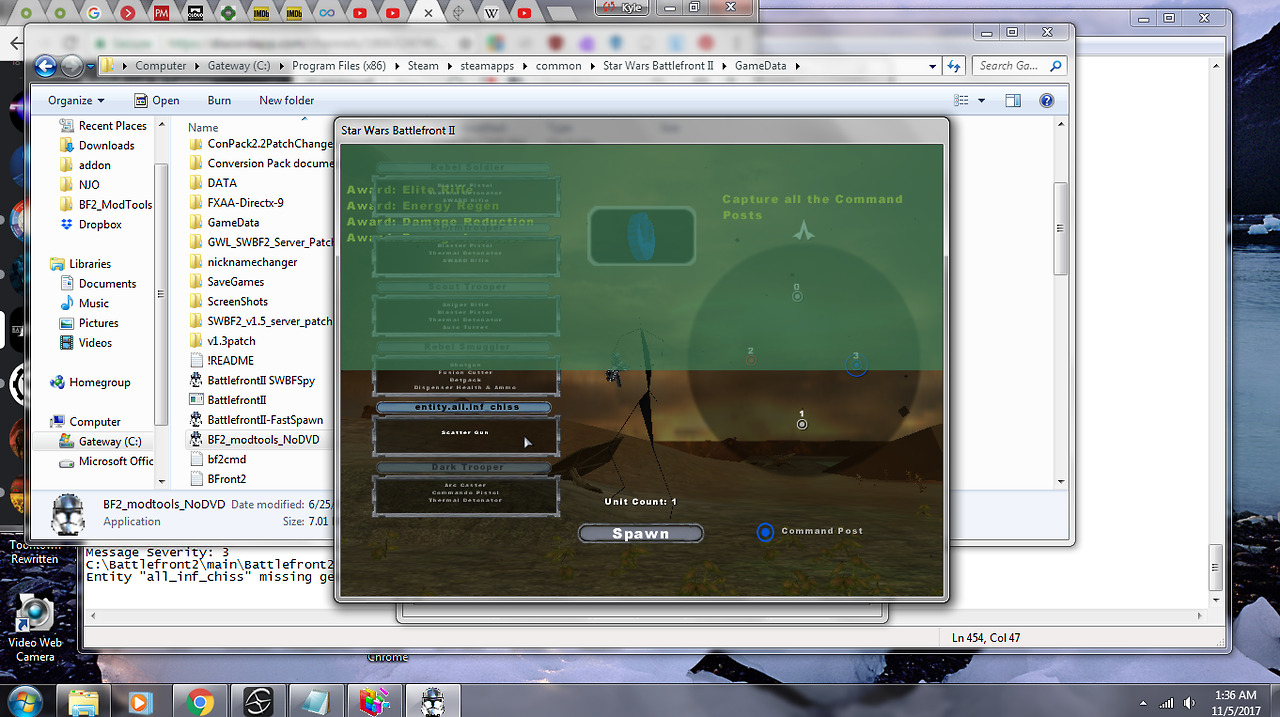Viewport: 1280px width, 717px height.
Task: Open addon folder in navigation pane
Action: click(x=85, y=165)
